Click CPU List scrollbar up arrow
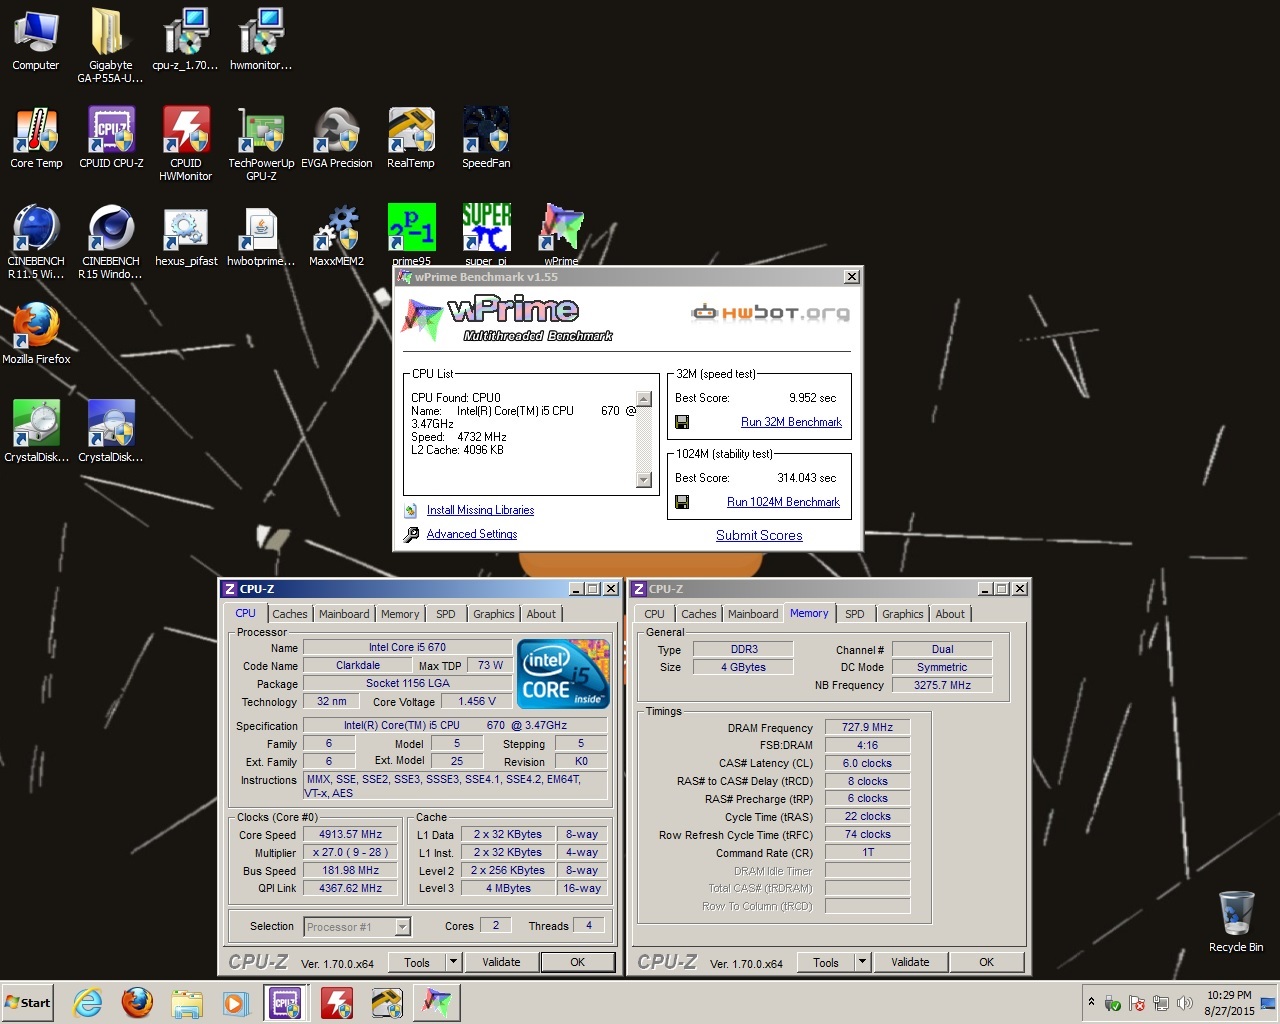 pyautogui.click(x=644, y=399)
